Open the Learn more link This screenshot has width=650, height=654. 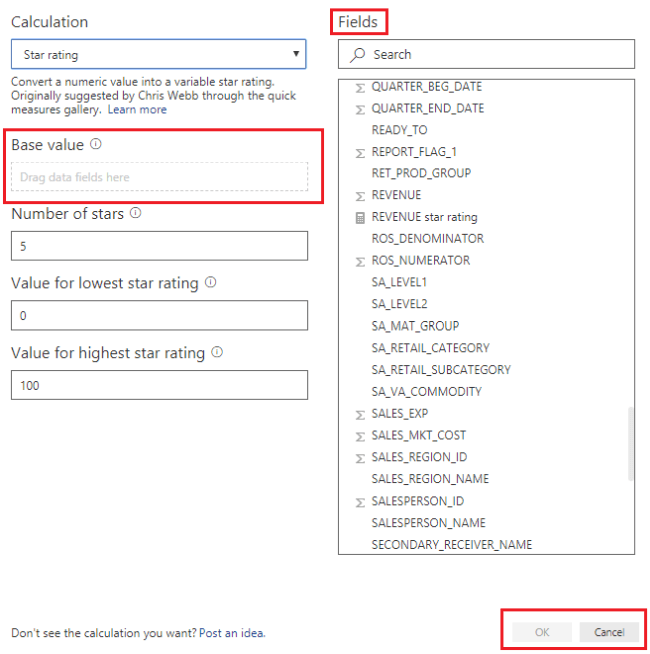click(137, 110)
